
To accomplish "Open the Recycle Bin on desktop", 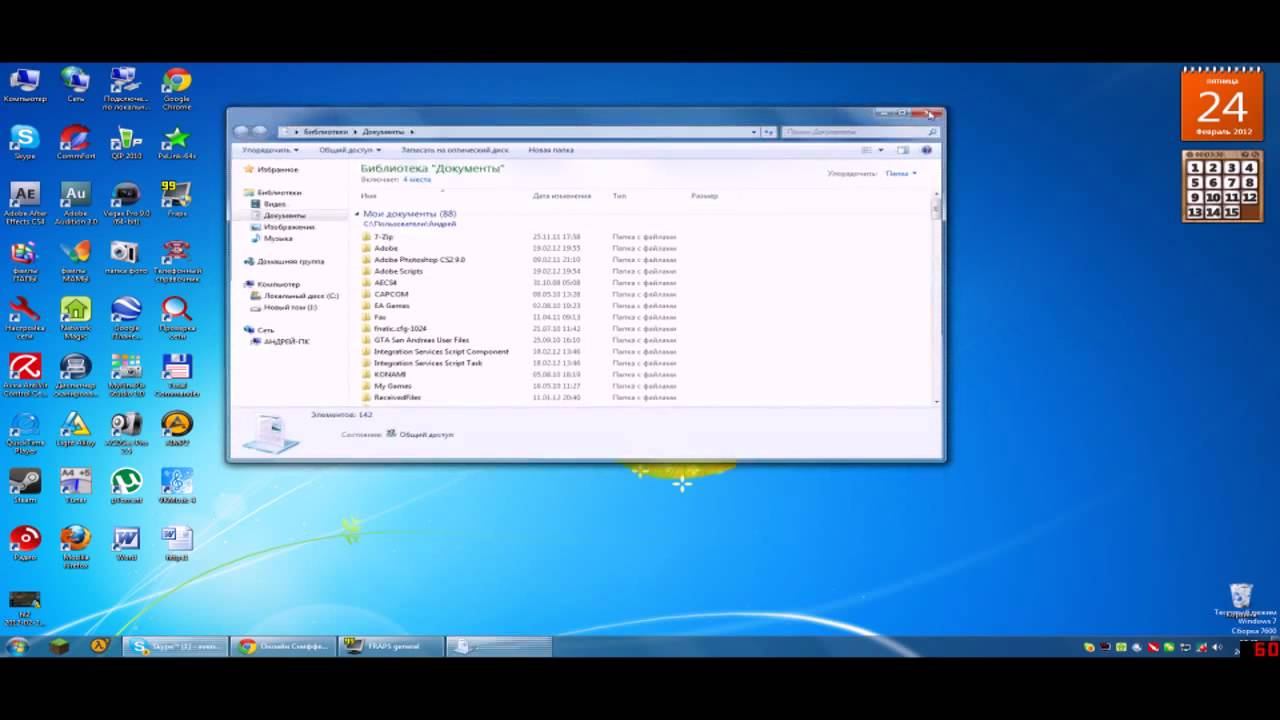I will (x=1241, y=600).
